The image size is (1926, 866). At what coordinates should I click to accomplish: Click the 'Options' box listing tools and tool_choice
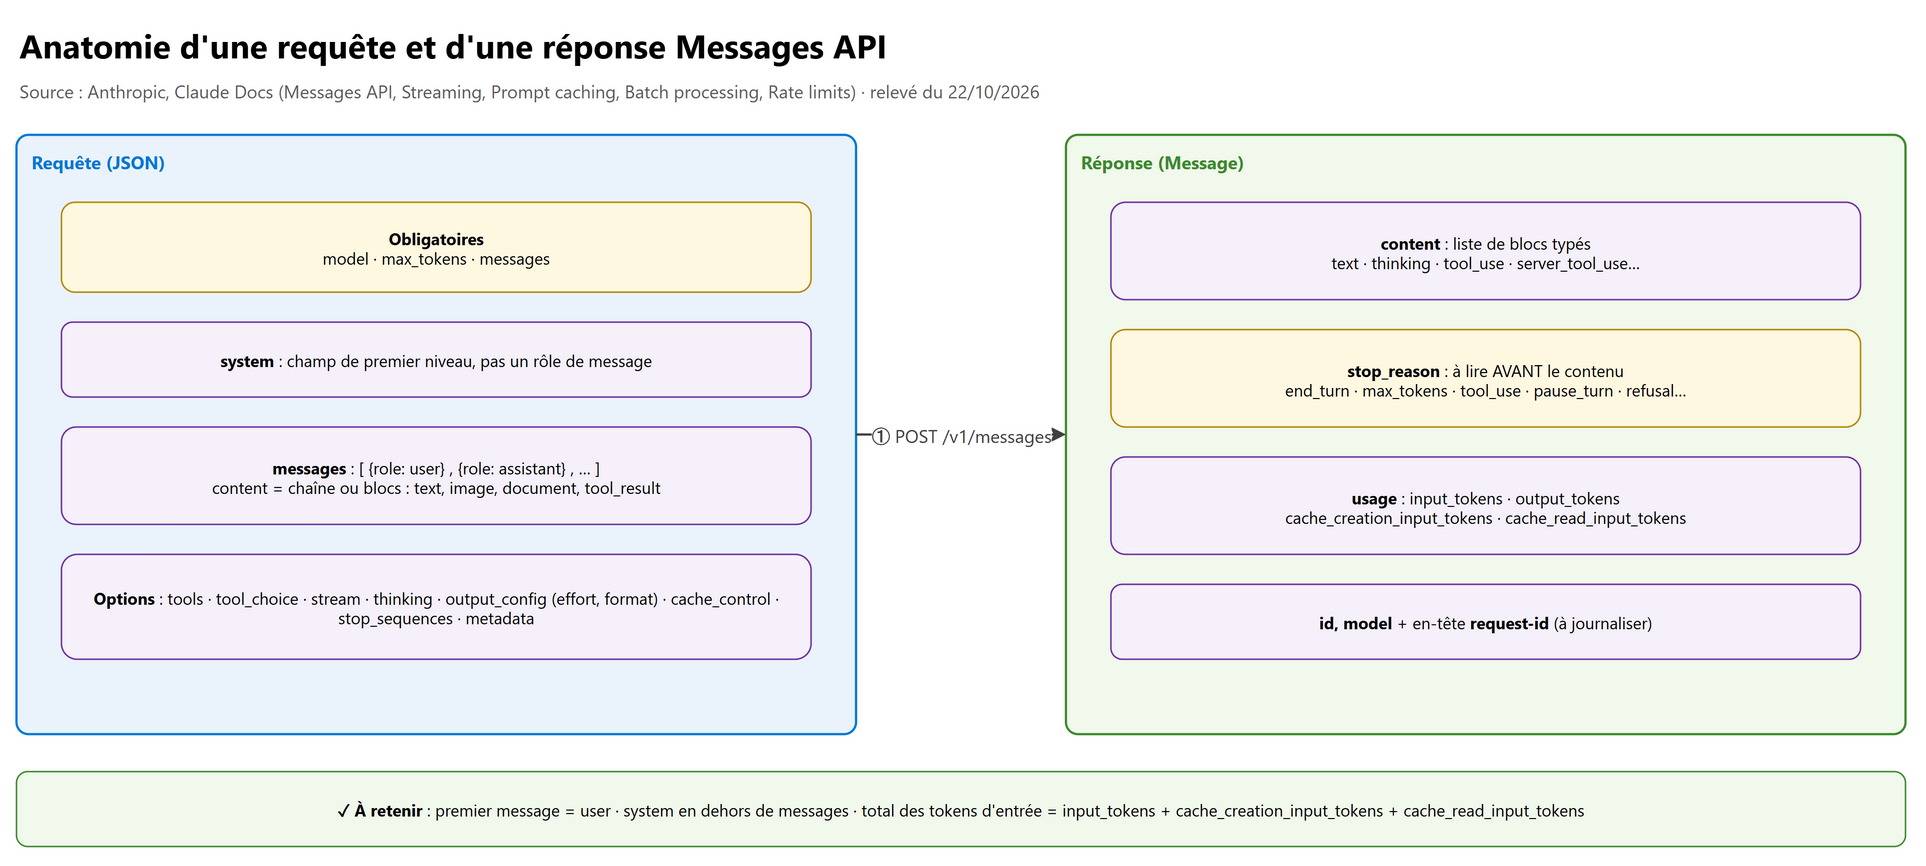click(x=436, y=607)
